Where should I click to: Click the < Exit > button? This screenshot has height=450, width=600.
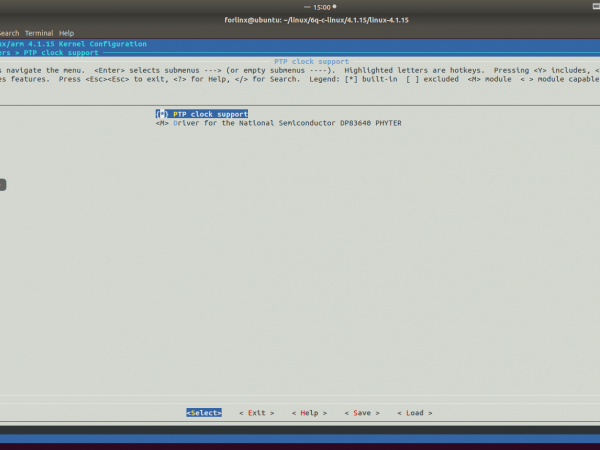click(257, 412)
